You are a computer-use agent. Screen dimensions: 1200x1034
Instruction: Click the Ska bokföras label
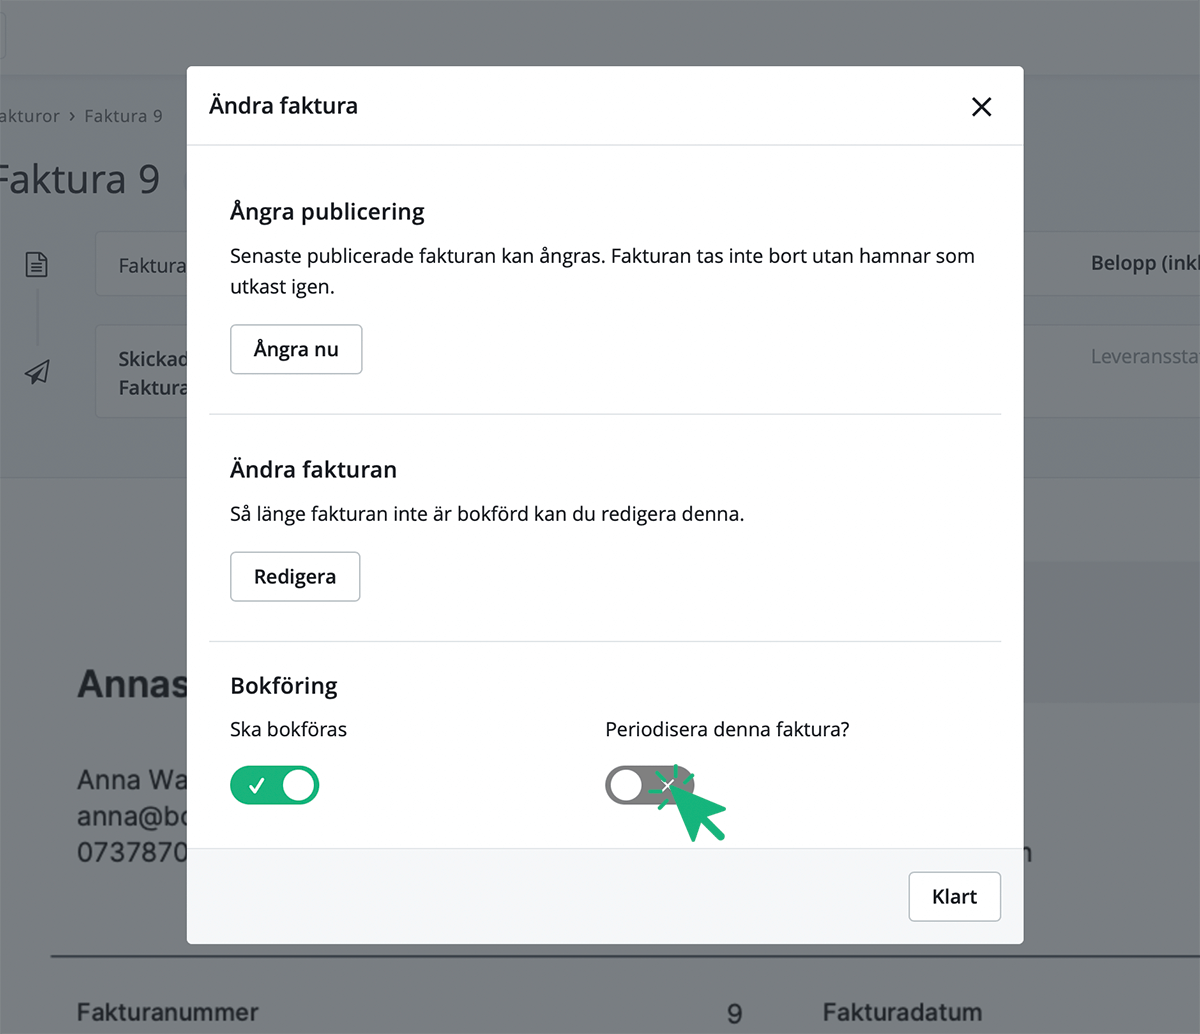point(288,730)
